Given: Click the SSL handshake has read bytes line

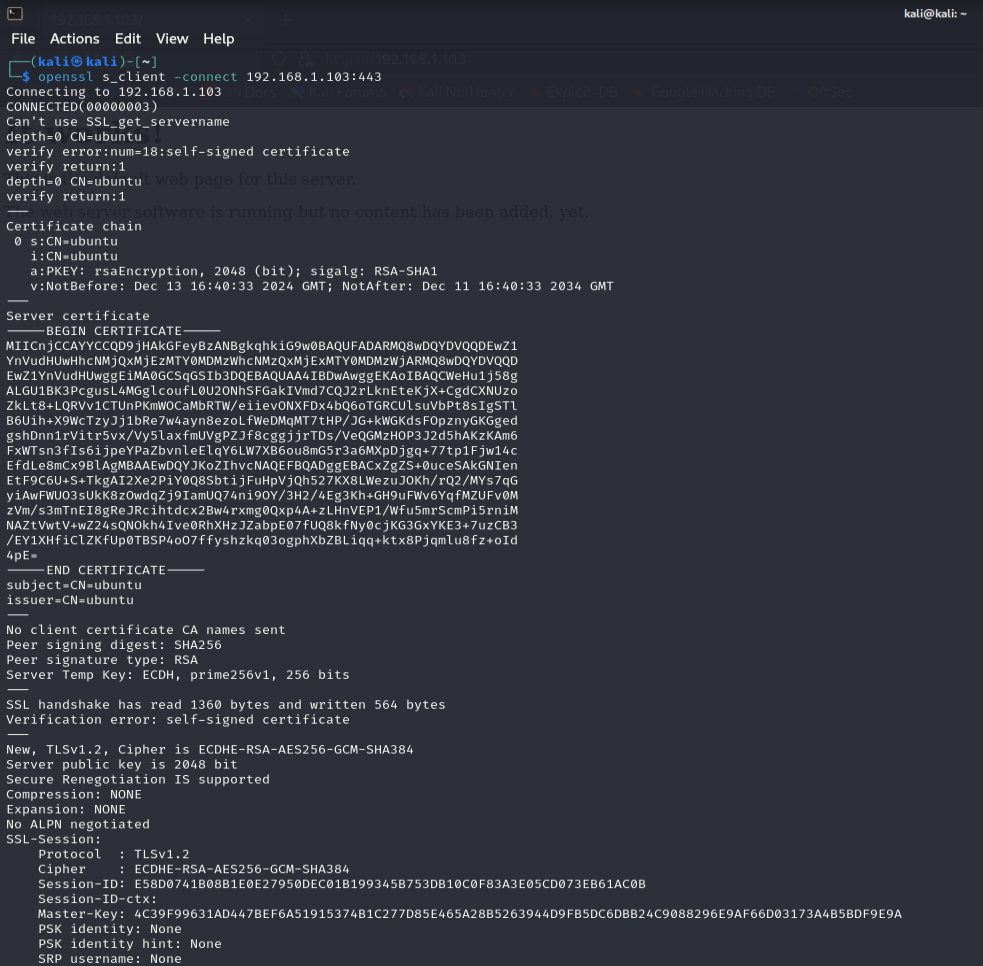Looking at the screenshot, I should [x=226, y=705].
